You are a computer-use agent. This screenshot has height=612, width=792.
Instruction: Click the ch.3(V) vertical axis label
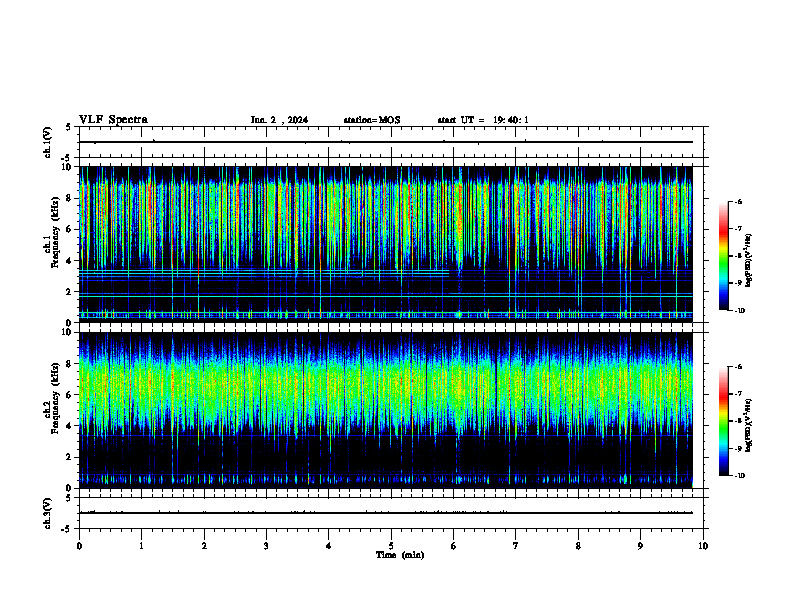pos(48,513)
